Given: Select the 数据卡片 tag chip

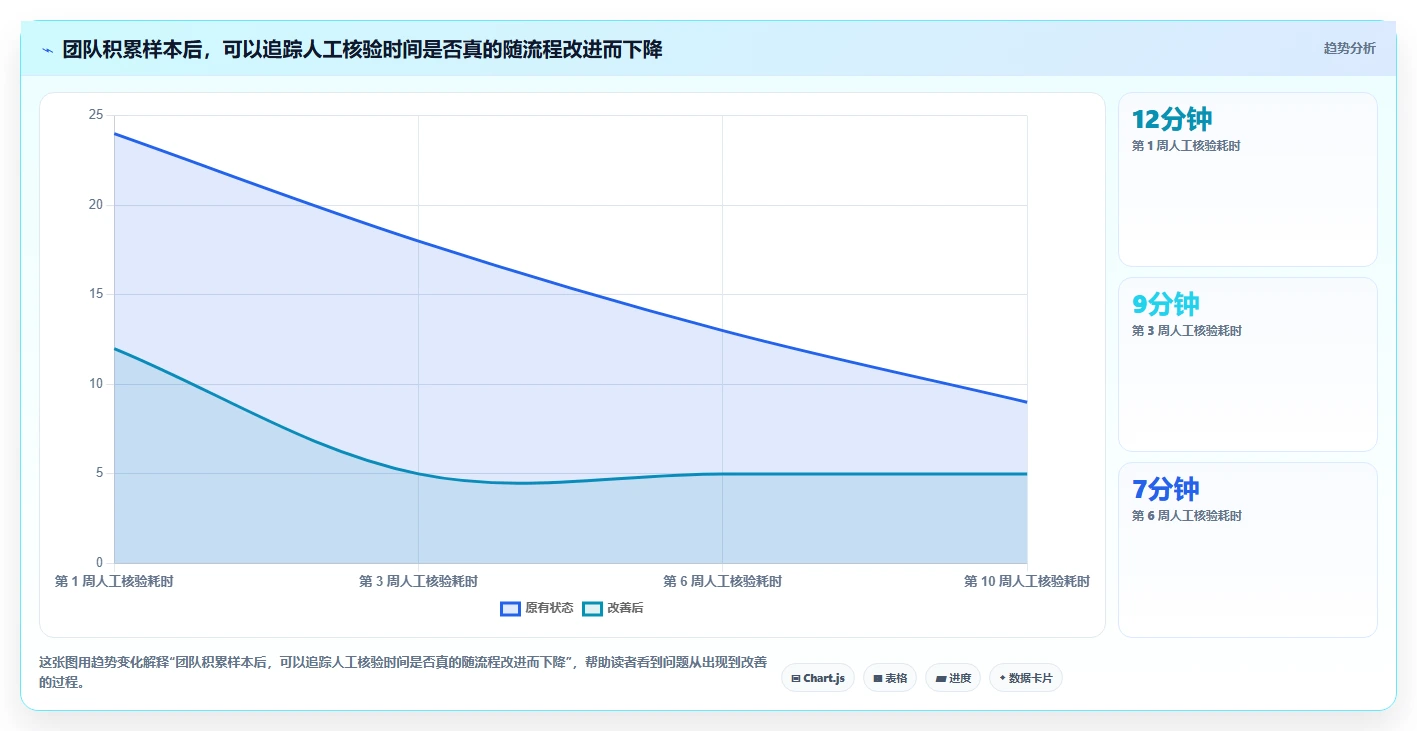Looking at the screenshot, I should (1026, 678).
